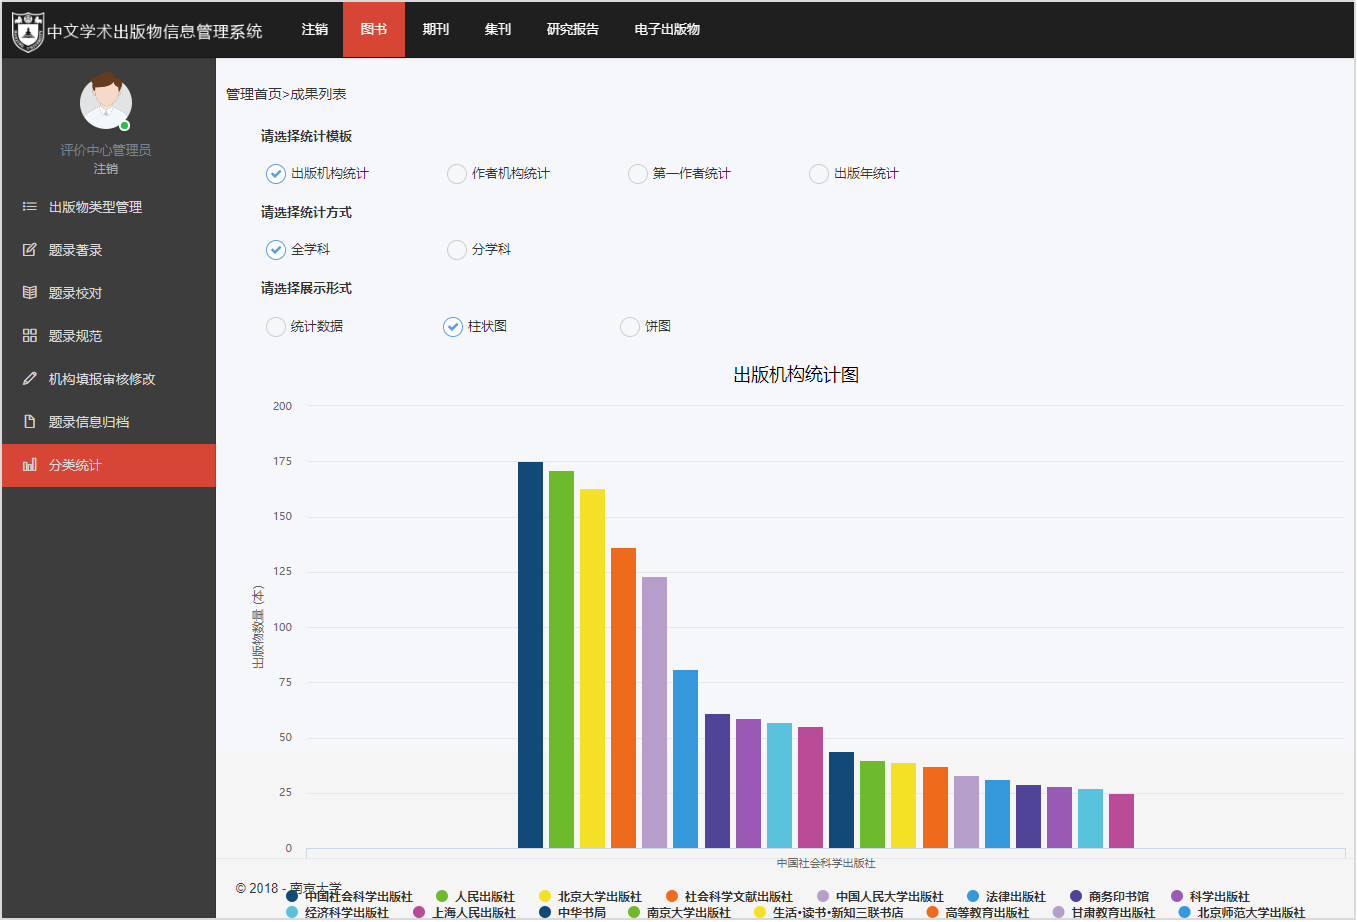Click the grid icon beside 题录规范

(x=30, y=336)
